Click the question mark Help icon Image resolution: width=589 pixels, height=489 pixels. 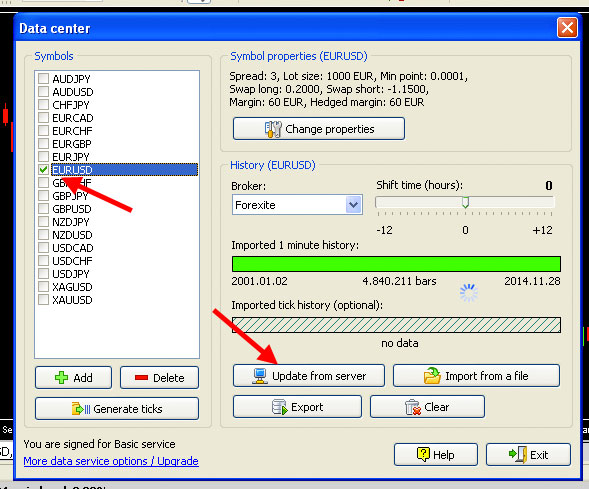423,454
